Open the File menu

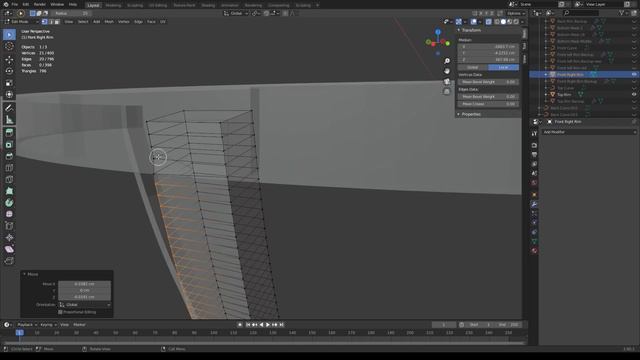click(x=15, y=4)
